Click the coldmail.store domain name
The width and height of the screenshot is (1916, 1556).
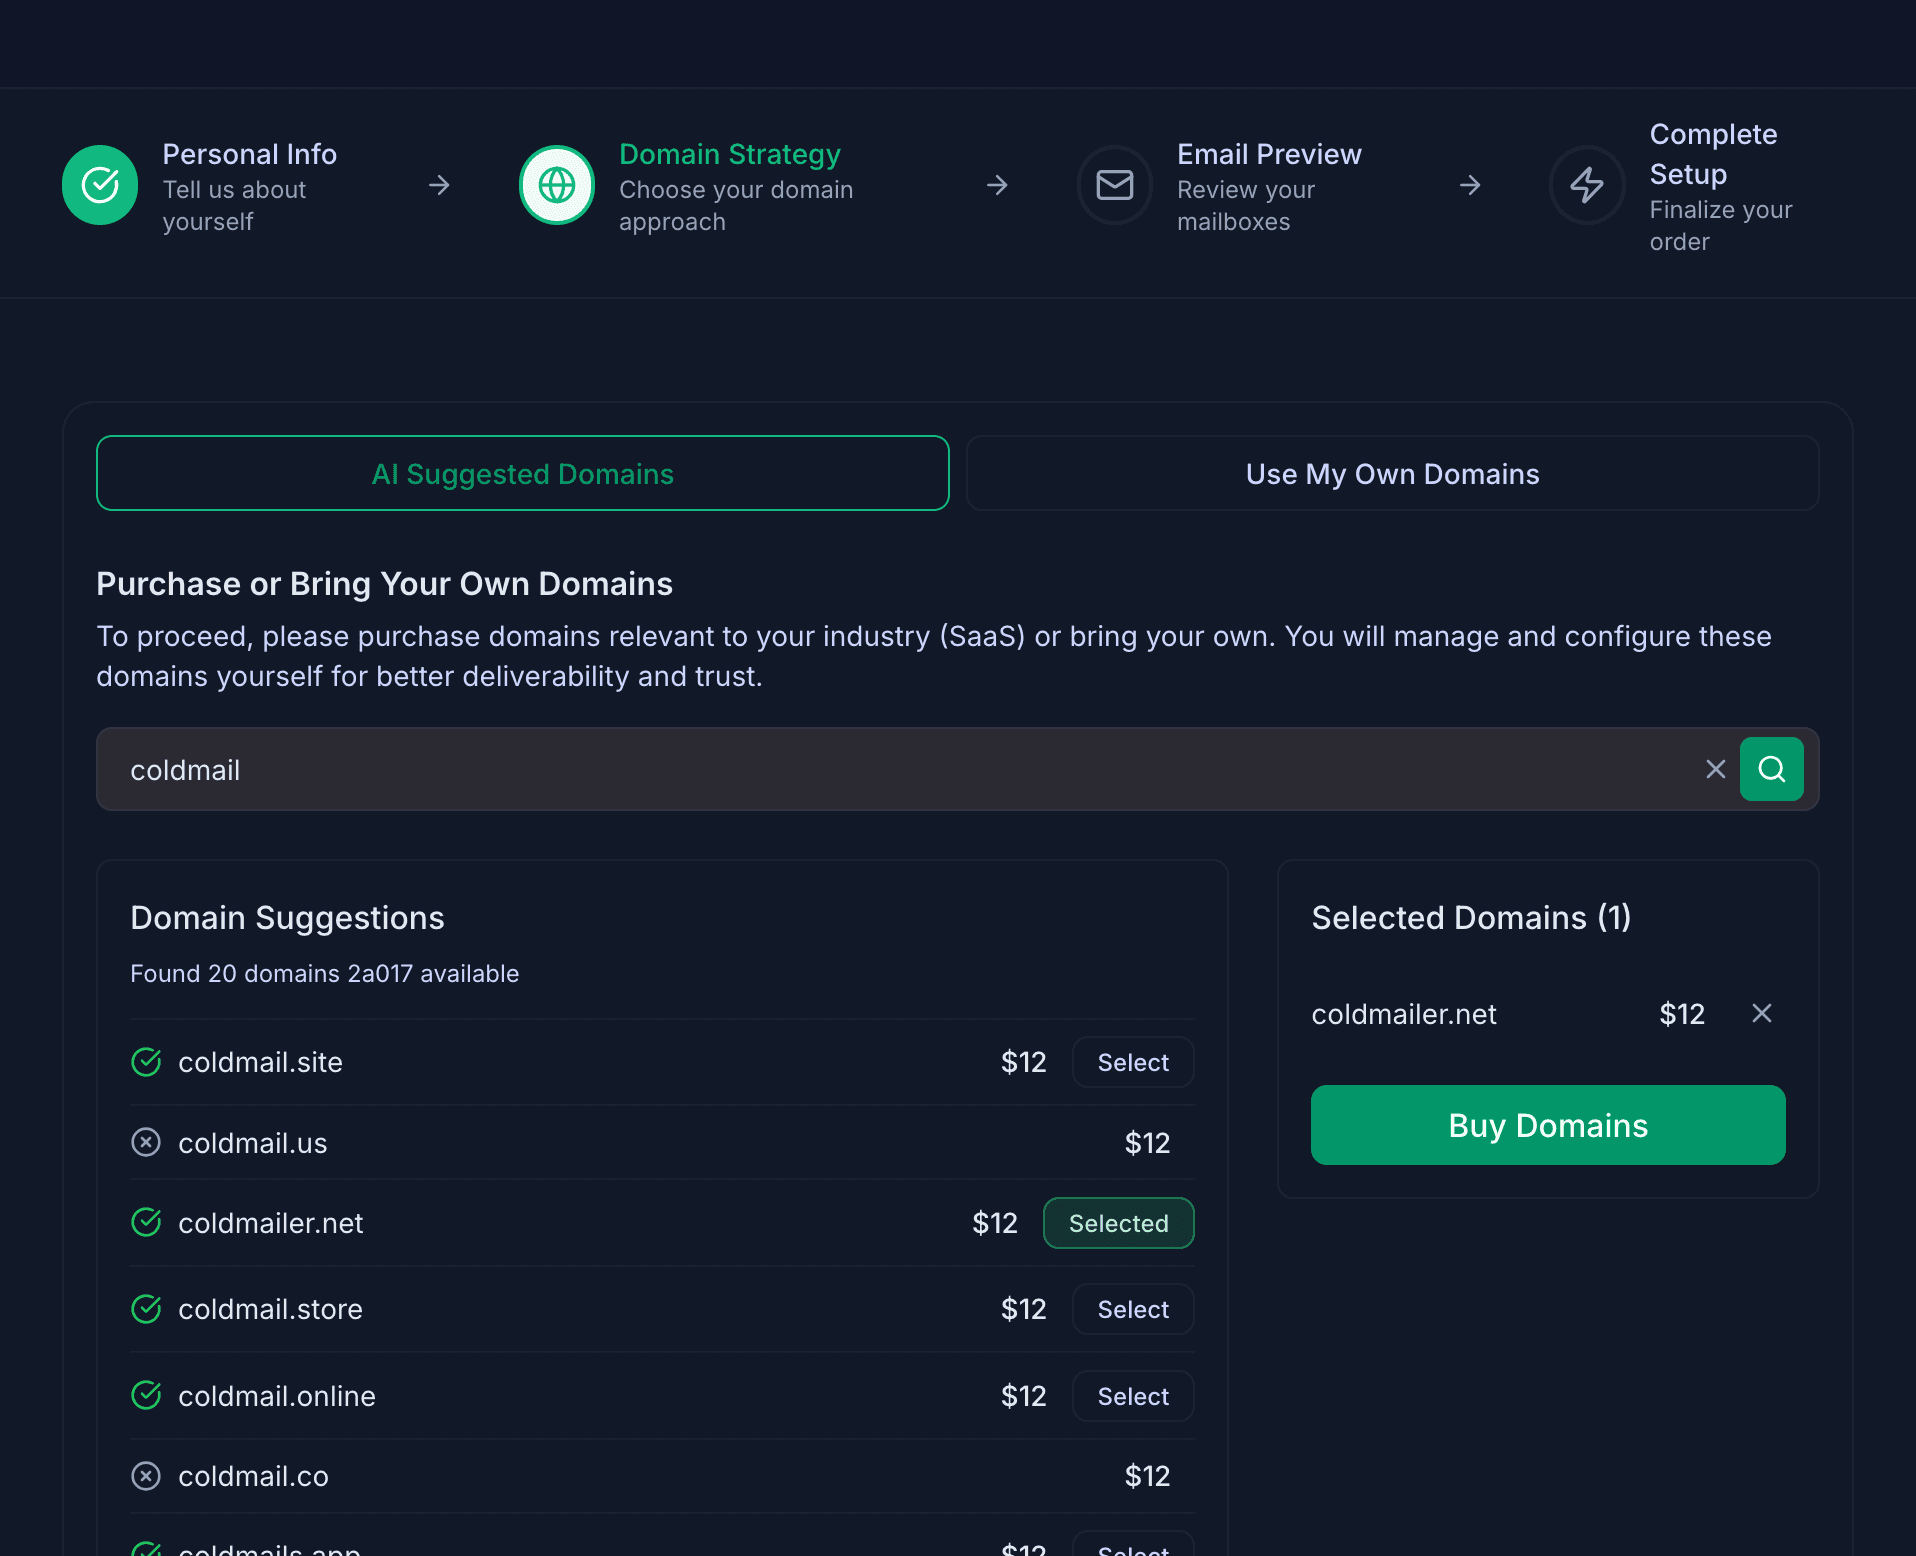click(270, 1309)
